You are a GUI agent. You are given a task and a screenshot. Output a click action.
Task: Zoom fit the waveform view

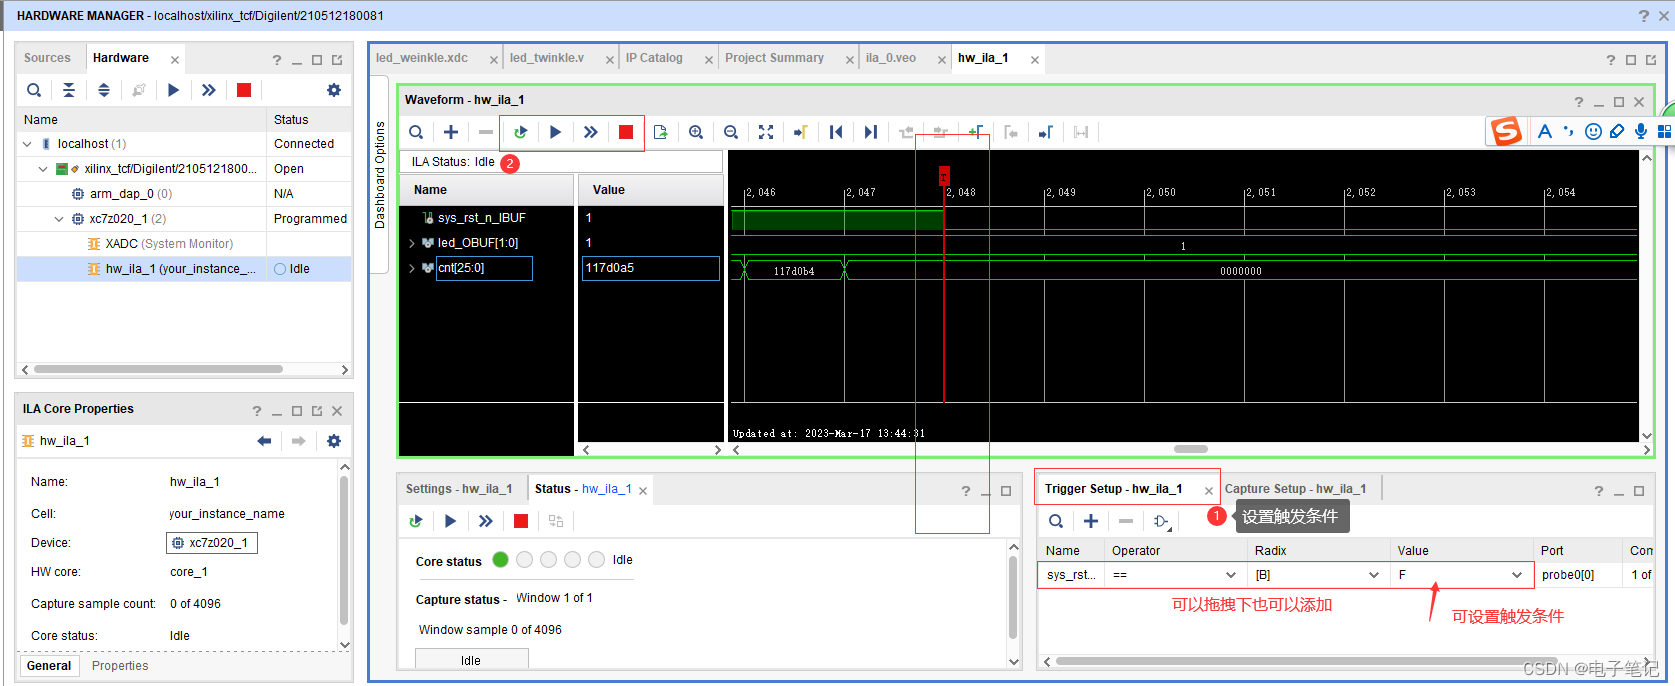click(766, 132)
